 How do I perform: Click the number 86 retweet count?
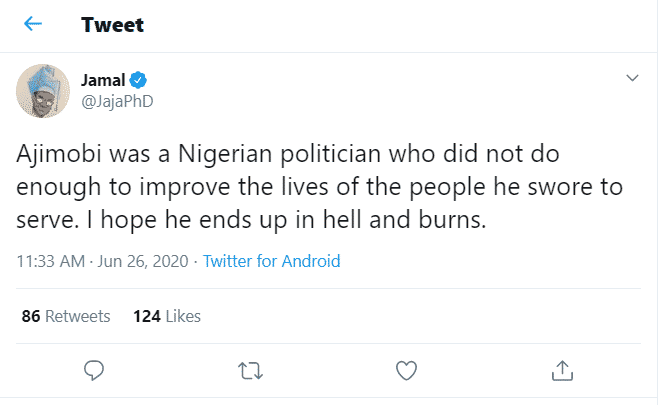[x=30, y=316]
